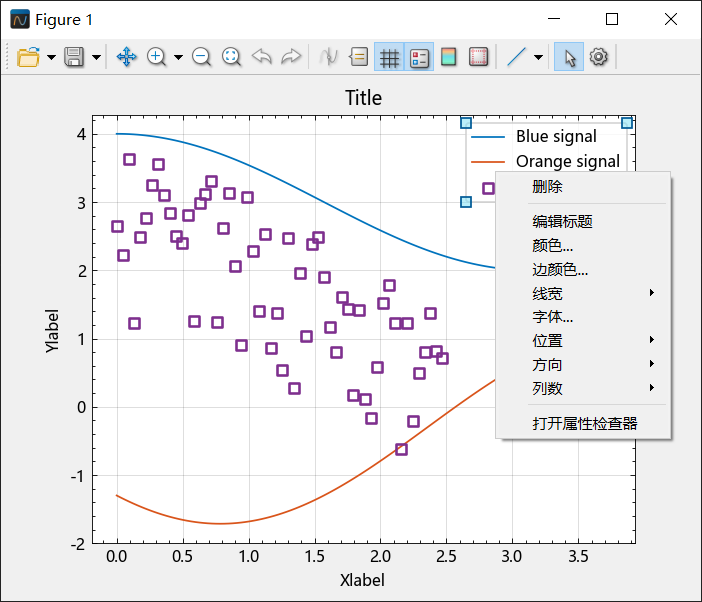The width and height of the screenshot is (702, 602).
Task: Click the Zoom In magnifier icon
Action: click(156, 57)
